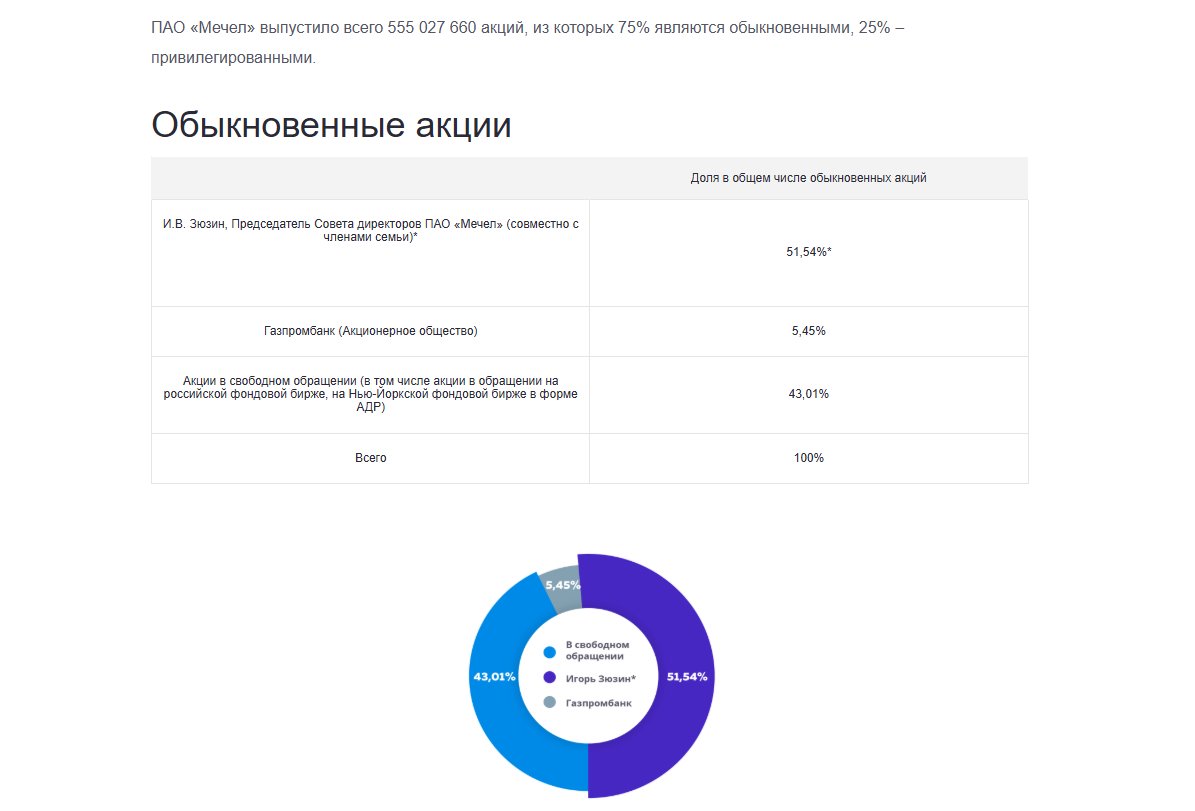The image size is (1195, 811).
Task: Click the «5,45%» value for Газпромбанк
Action: [808, 330]
